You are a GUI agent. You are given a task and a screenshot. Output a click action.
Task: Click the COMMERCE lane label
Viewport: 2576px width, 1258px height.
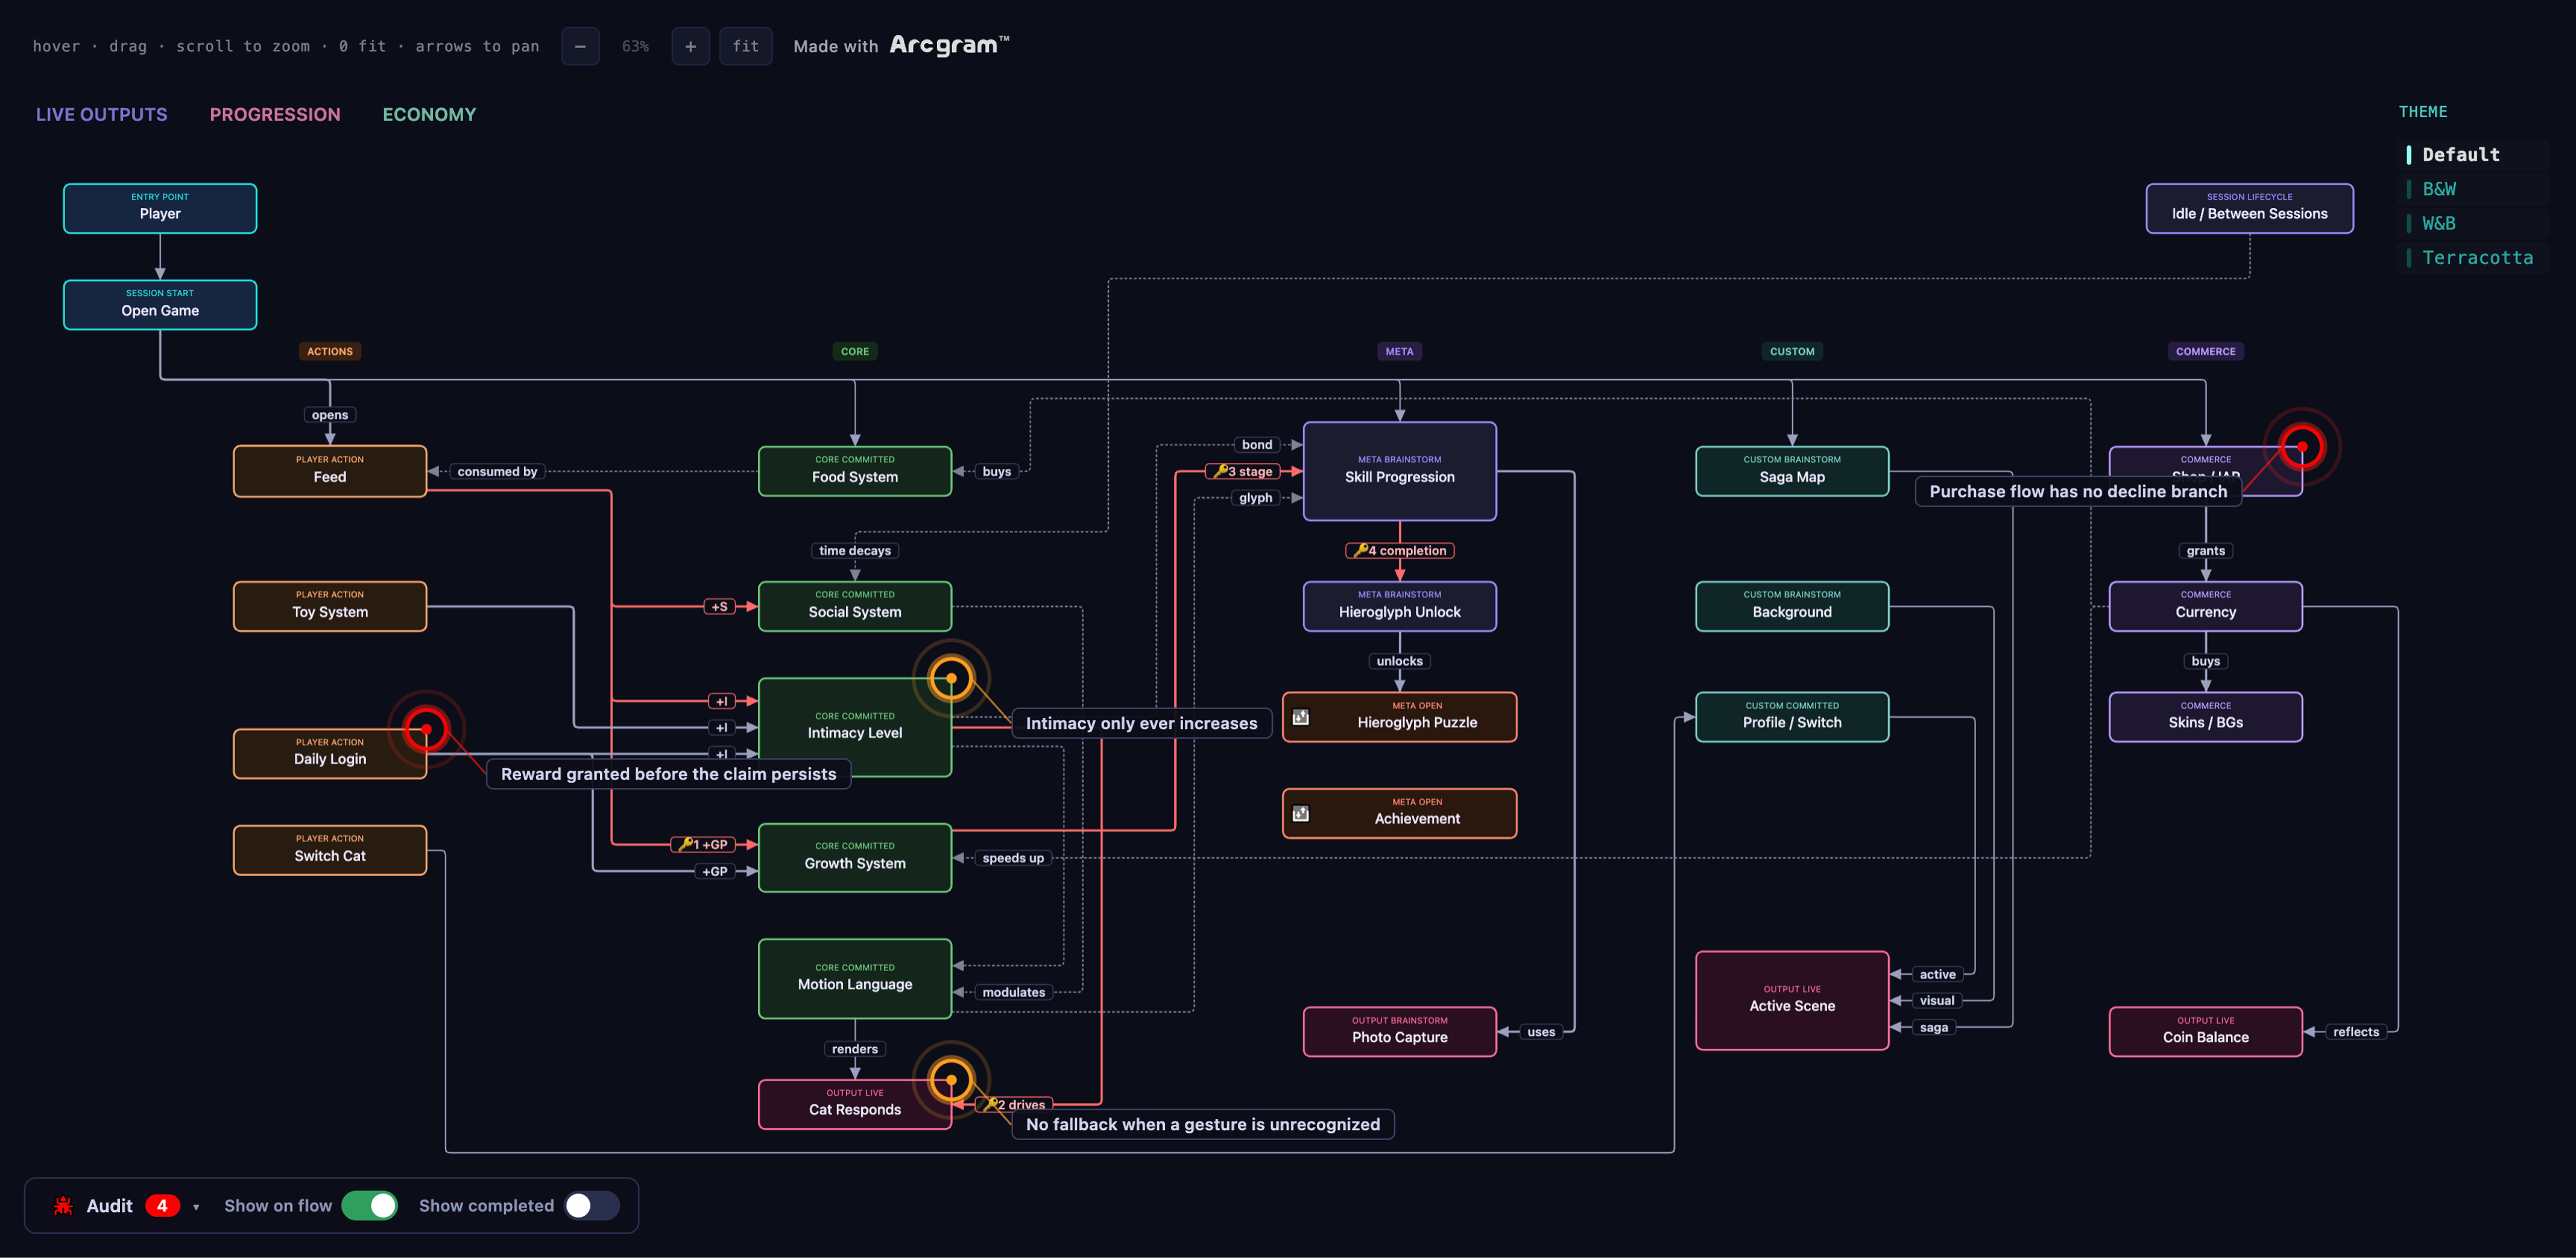[x=2206, y=351]
